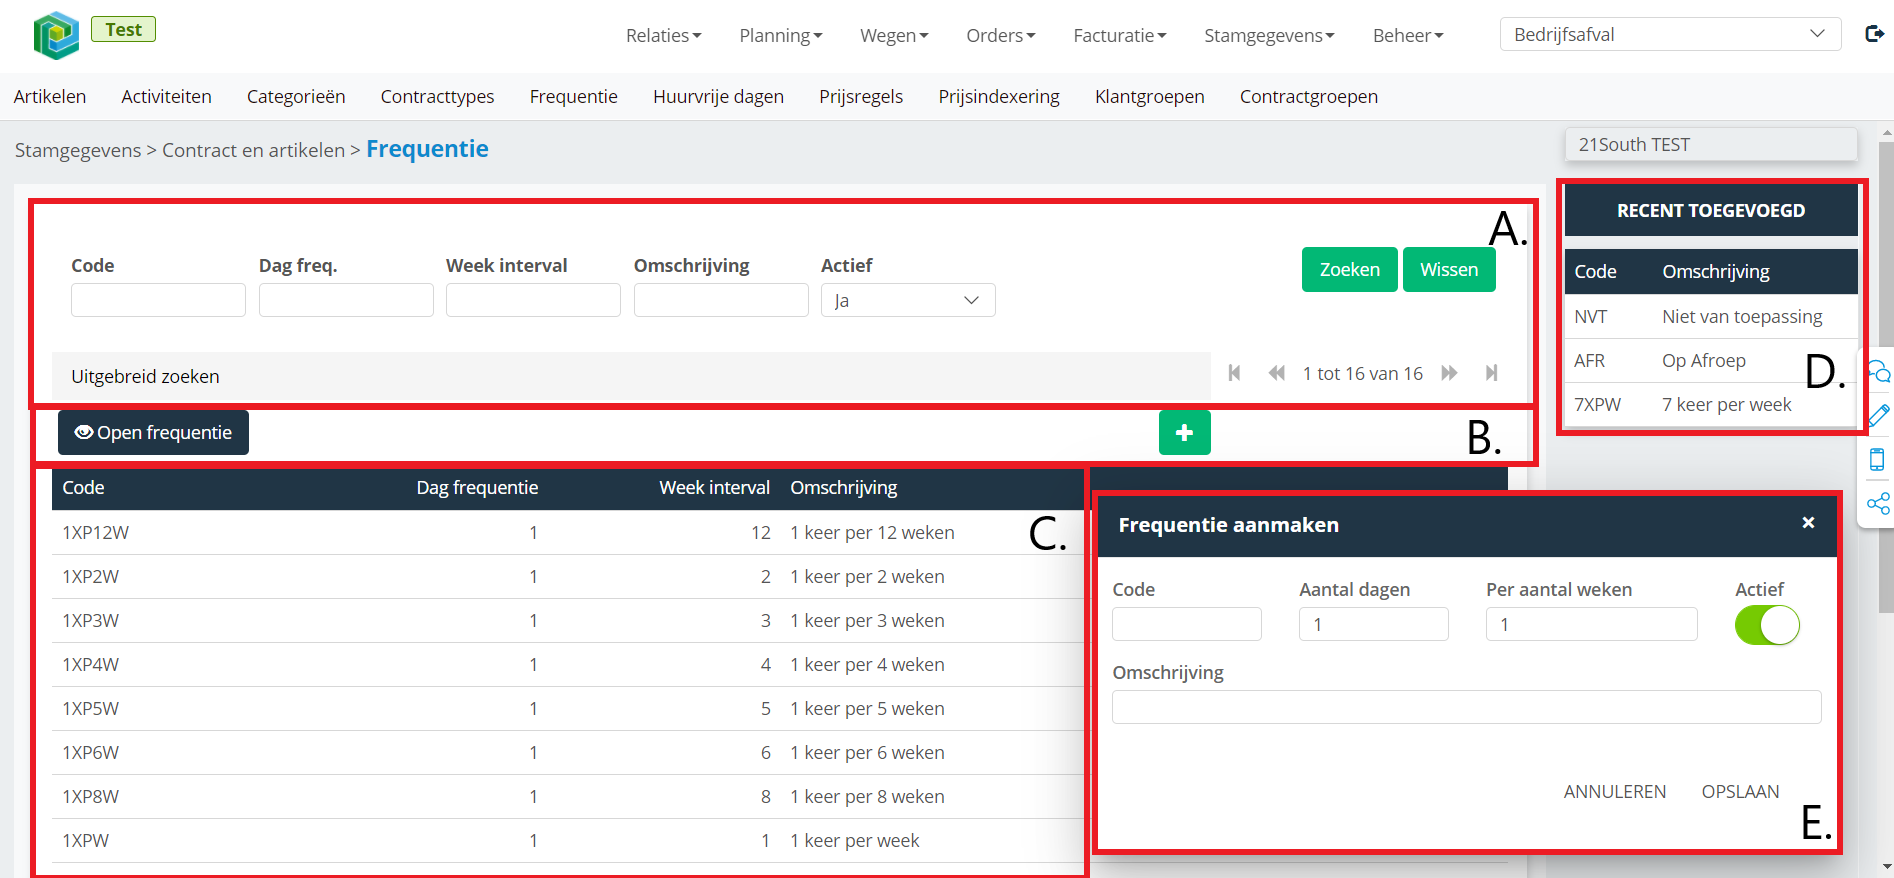Focus the Aantal dagen field
Image resolution: width=1894 pixels, height=878 pixels.
(1374, 624)
